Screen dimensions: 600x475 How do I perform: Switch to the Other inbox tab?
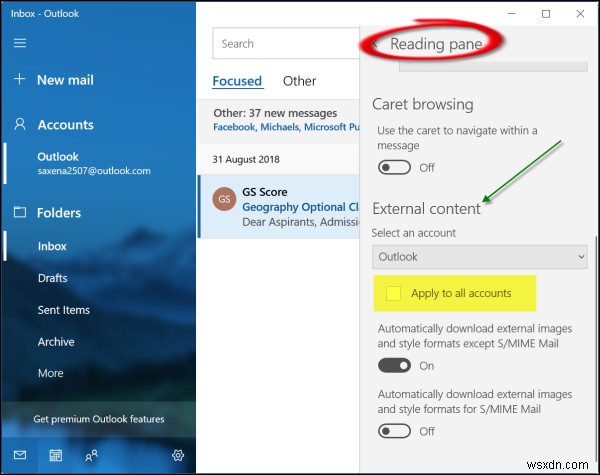299,81
